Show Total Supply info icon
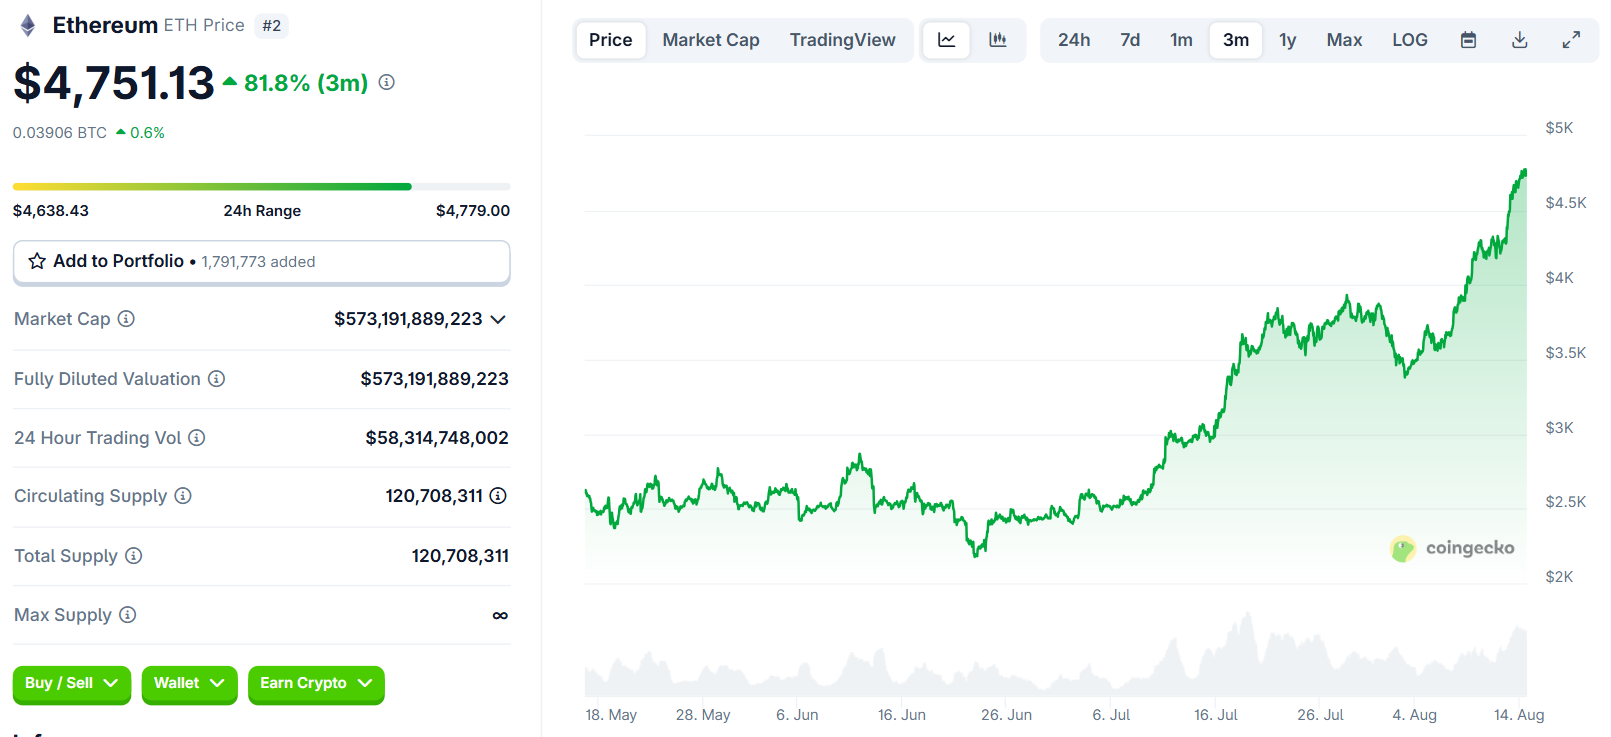Viewport: 1611px width, 737px height. click(x=134, y=556)
